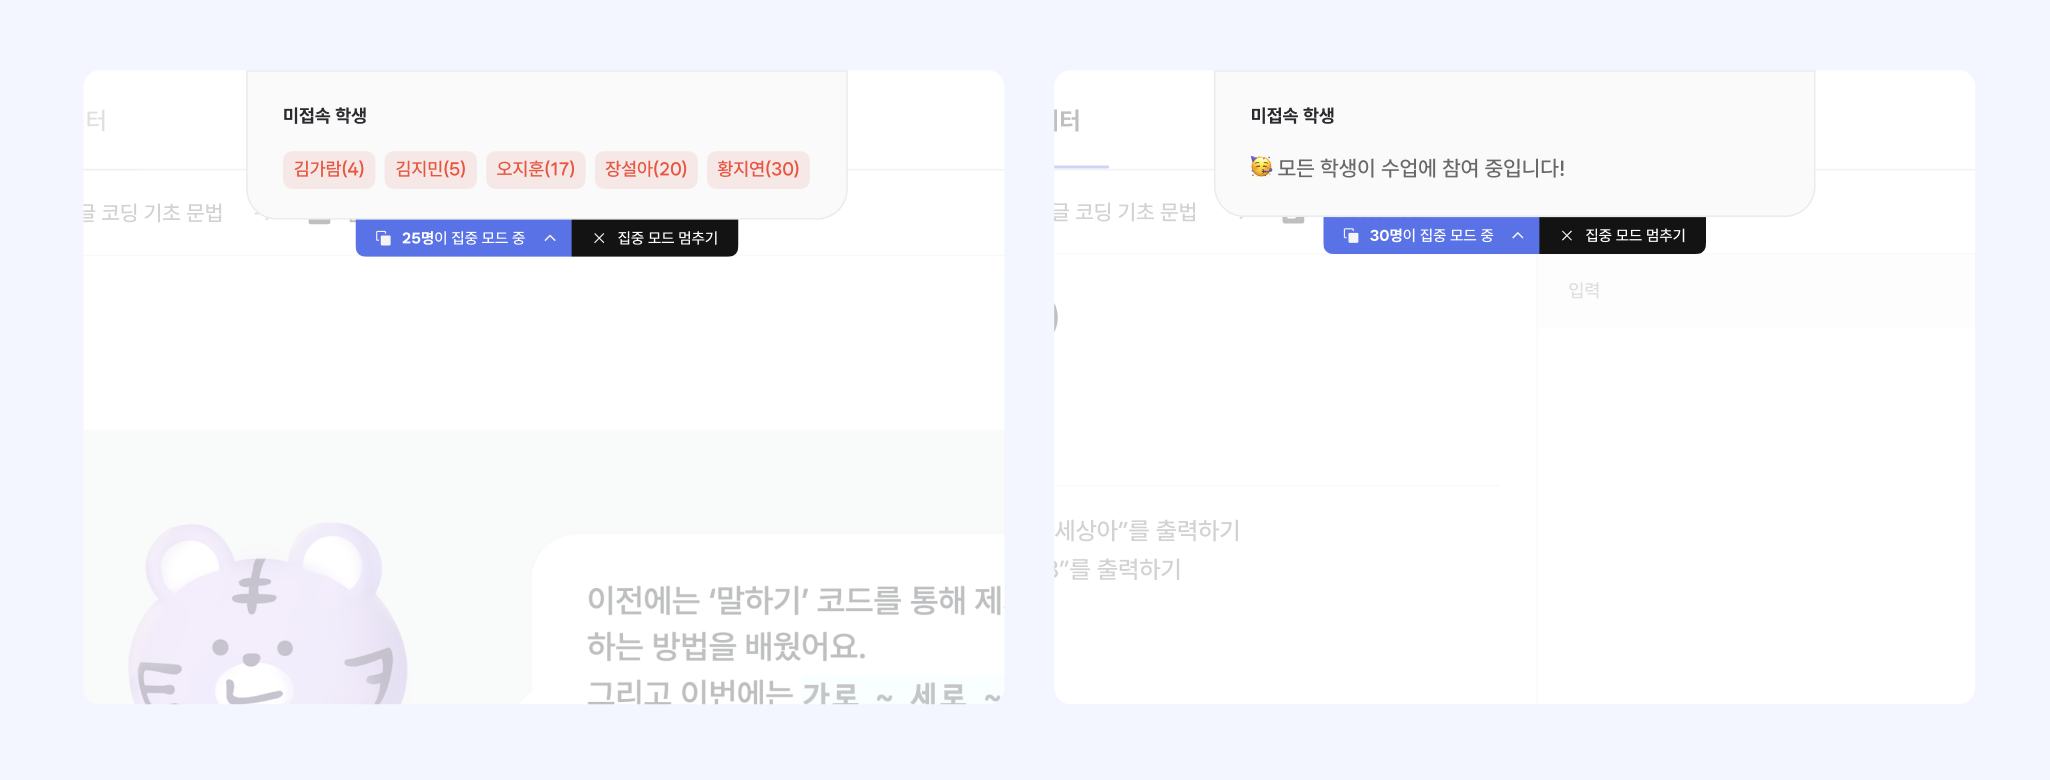Select the 김가람(4) student chip
Screen dimensions: 2050x780
pos(329,169)
